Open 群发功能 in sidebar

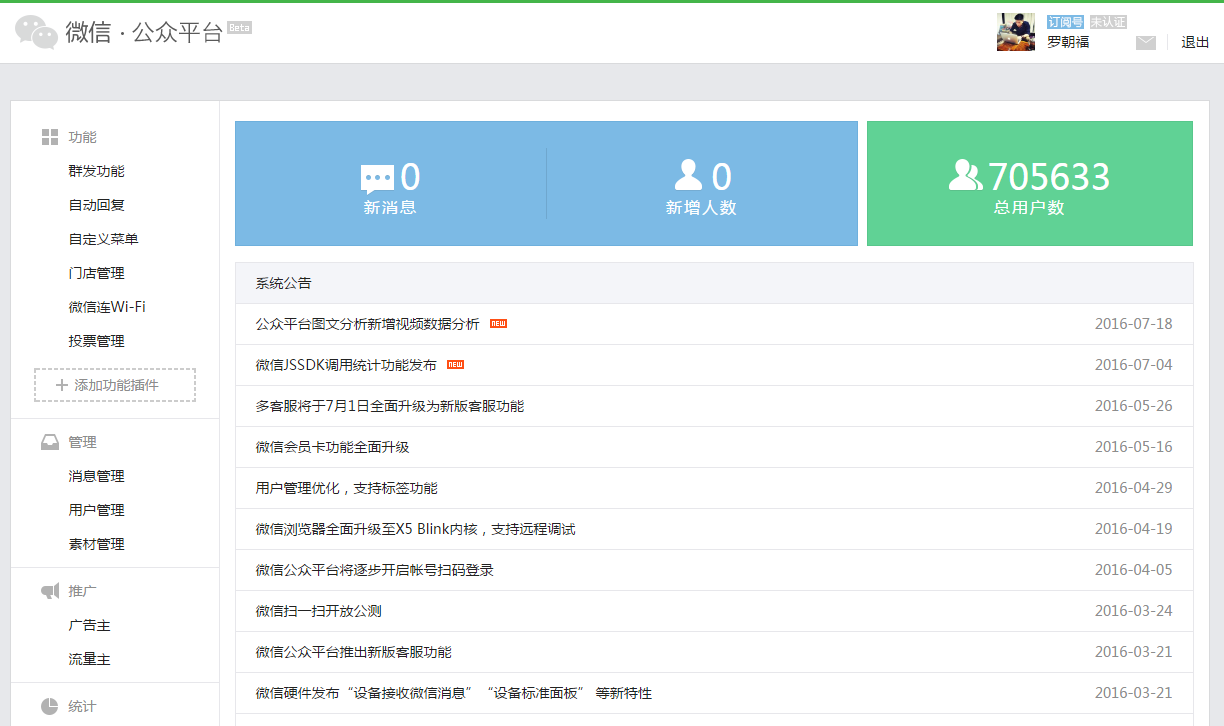coord(97,171)
